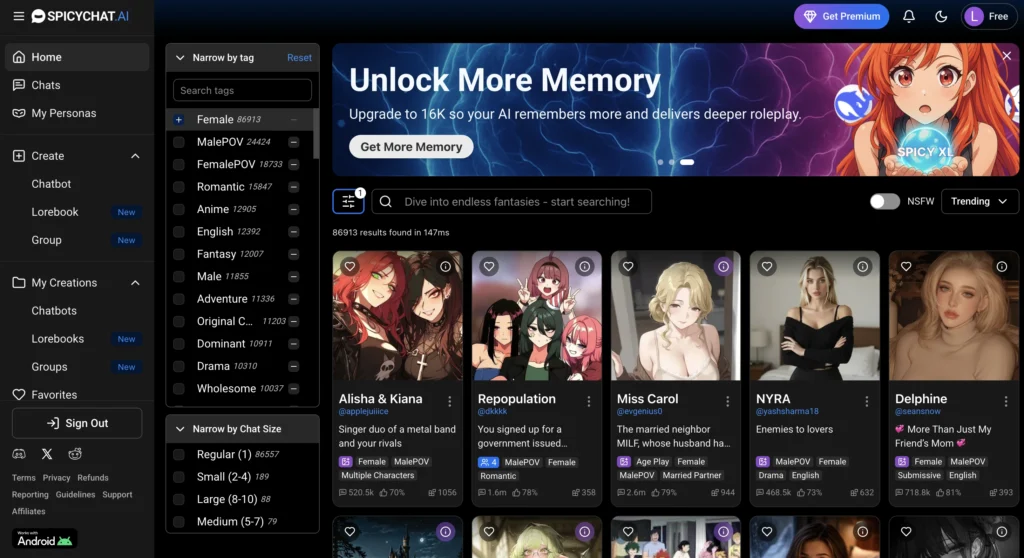Check the MalePOV tag checkbox
Screen dimensions: 1024x558
point(179,142)
